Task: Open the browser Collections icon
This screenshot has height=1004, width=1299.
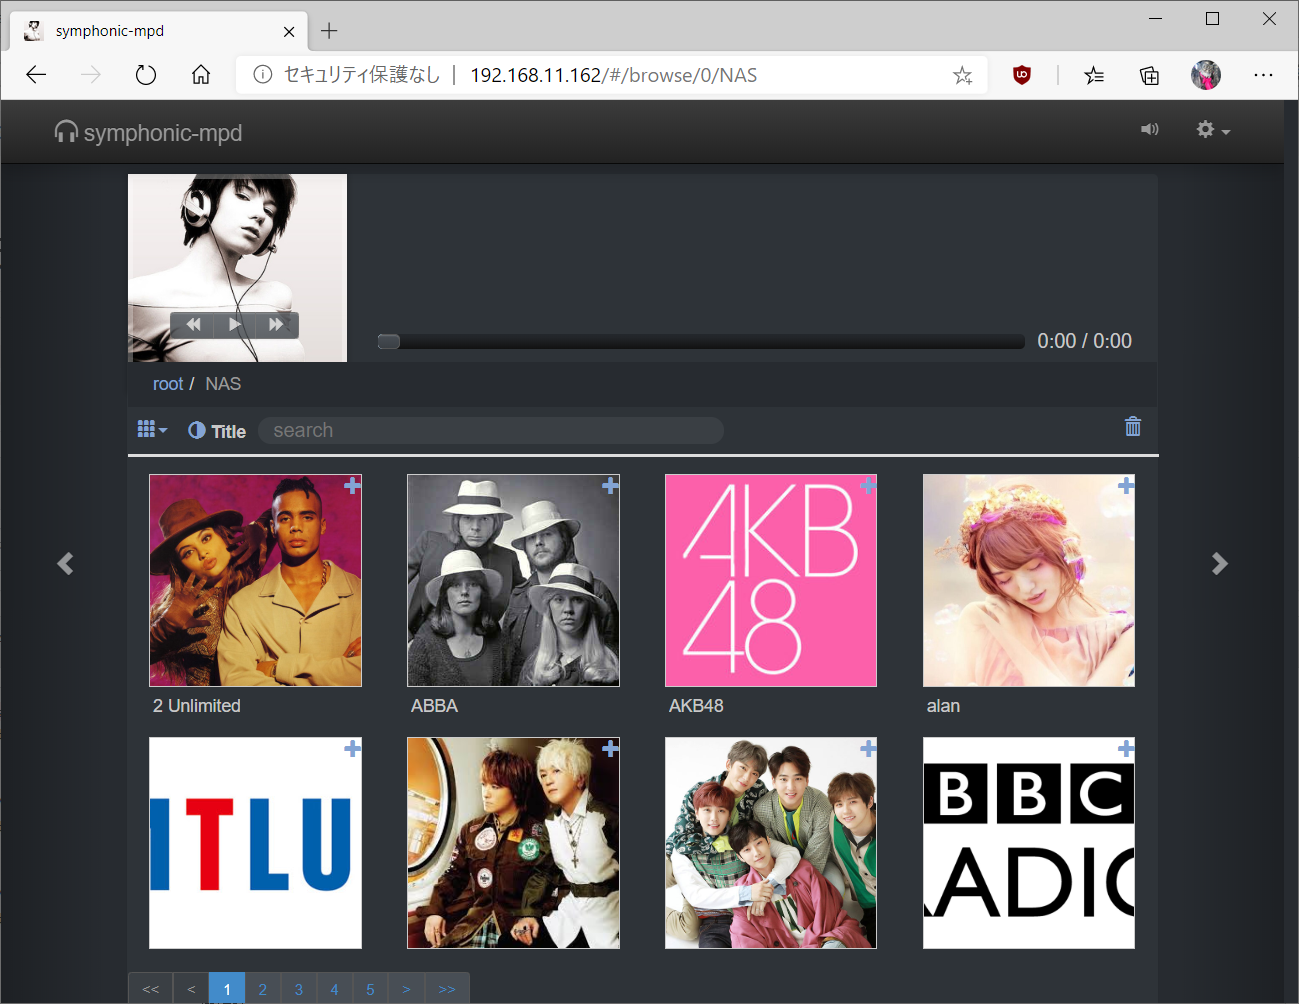Action: [x=1150, y=75]
